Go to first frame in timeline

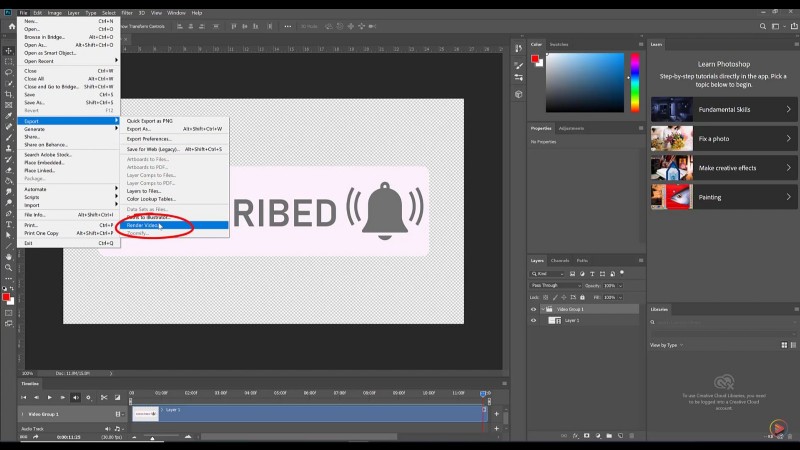tap(23, 397)
